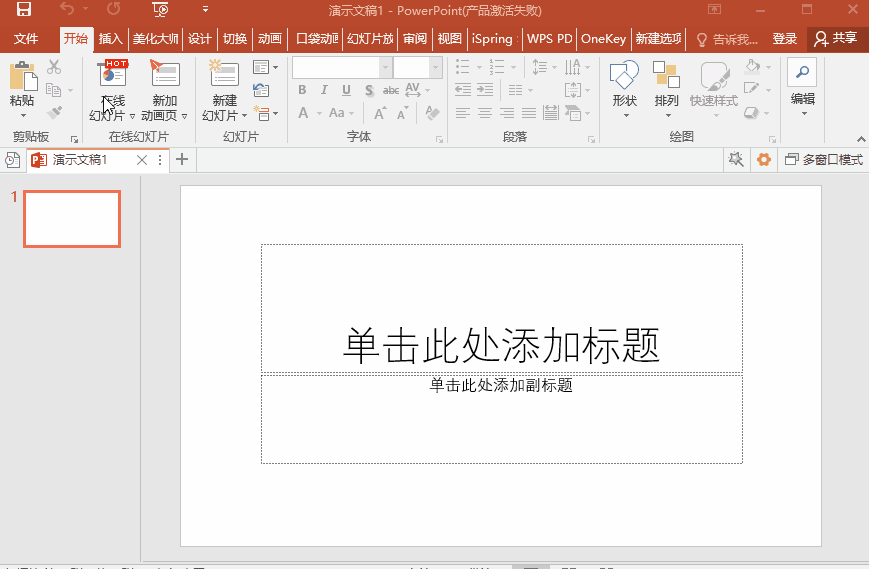Toggle Bold text formatting
Image resolution: width=869 pixels, height=569 pixels.
click(302, 90)
